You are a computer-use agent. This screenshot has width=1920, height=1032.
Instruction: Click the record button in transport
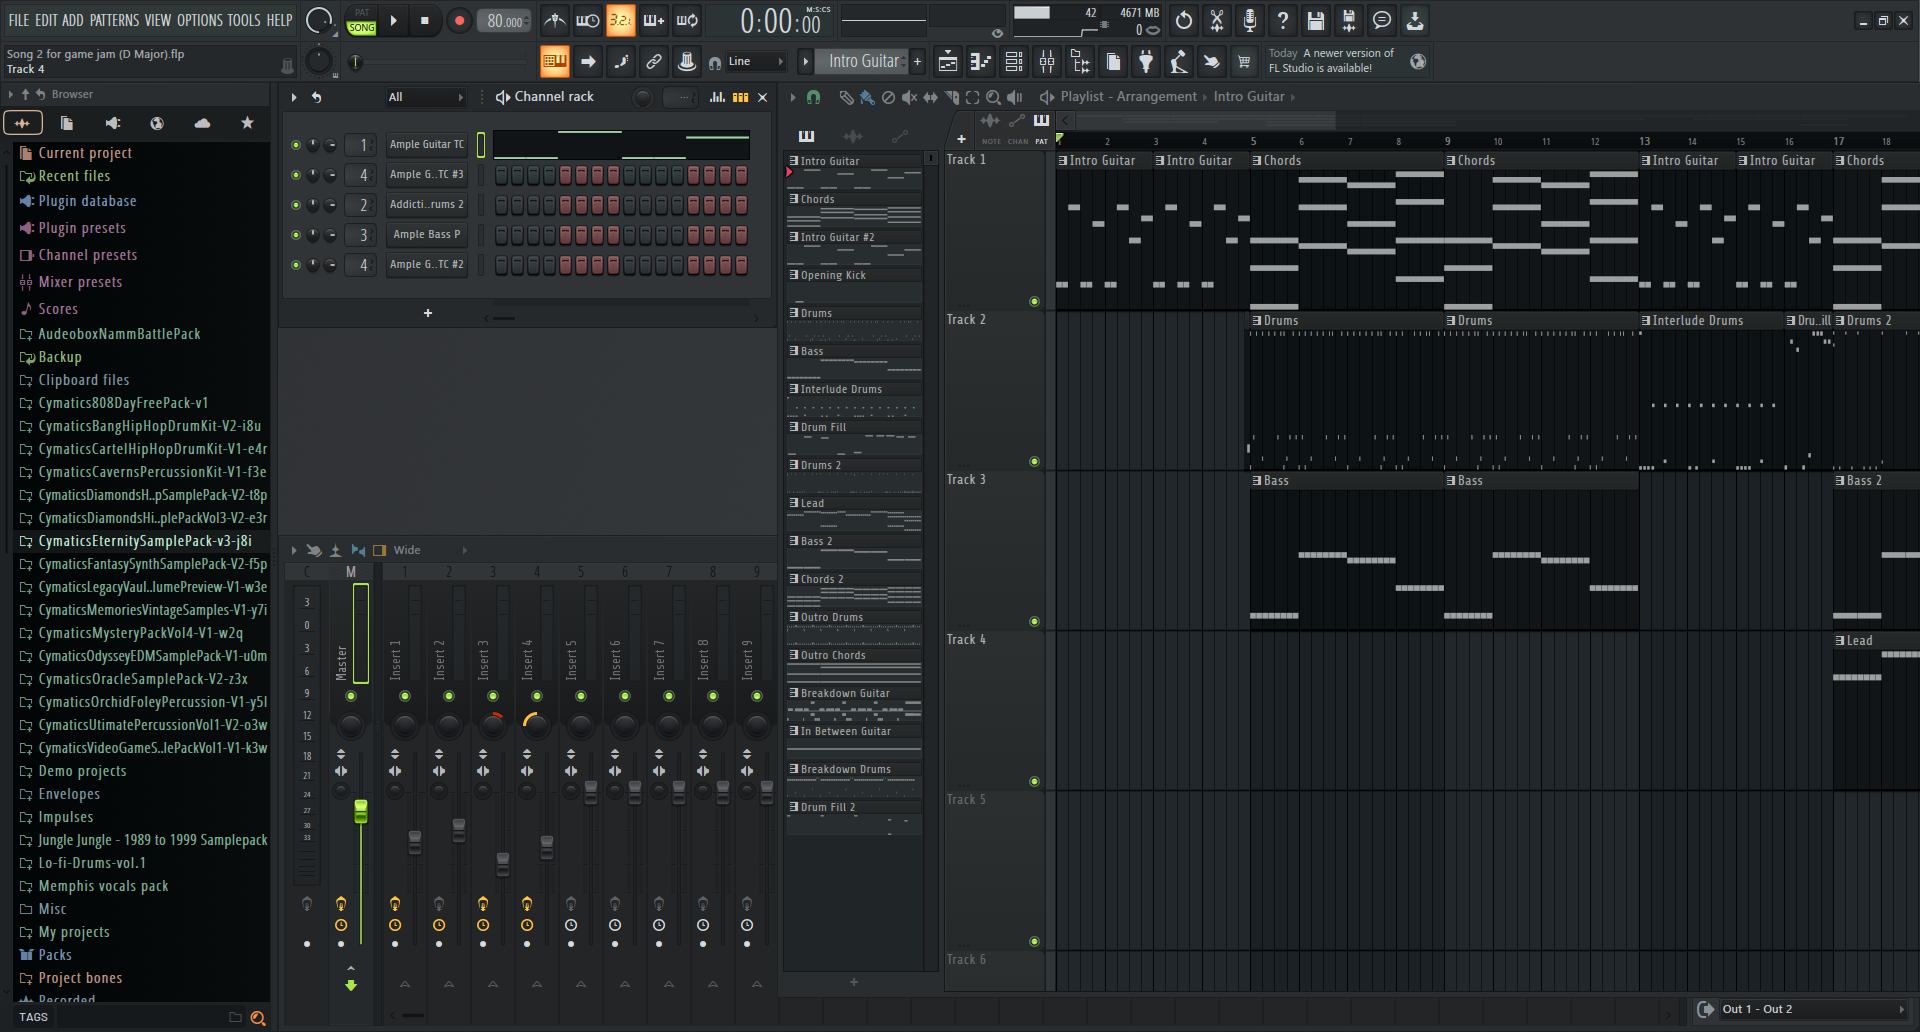tap(459, 21)
